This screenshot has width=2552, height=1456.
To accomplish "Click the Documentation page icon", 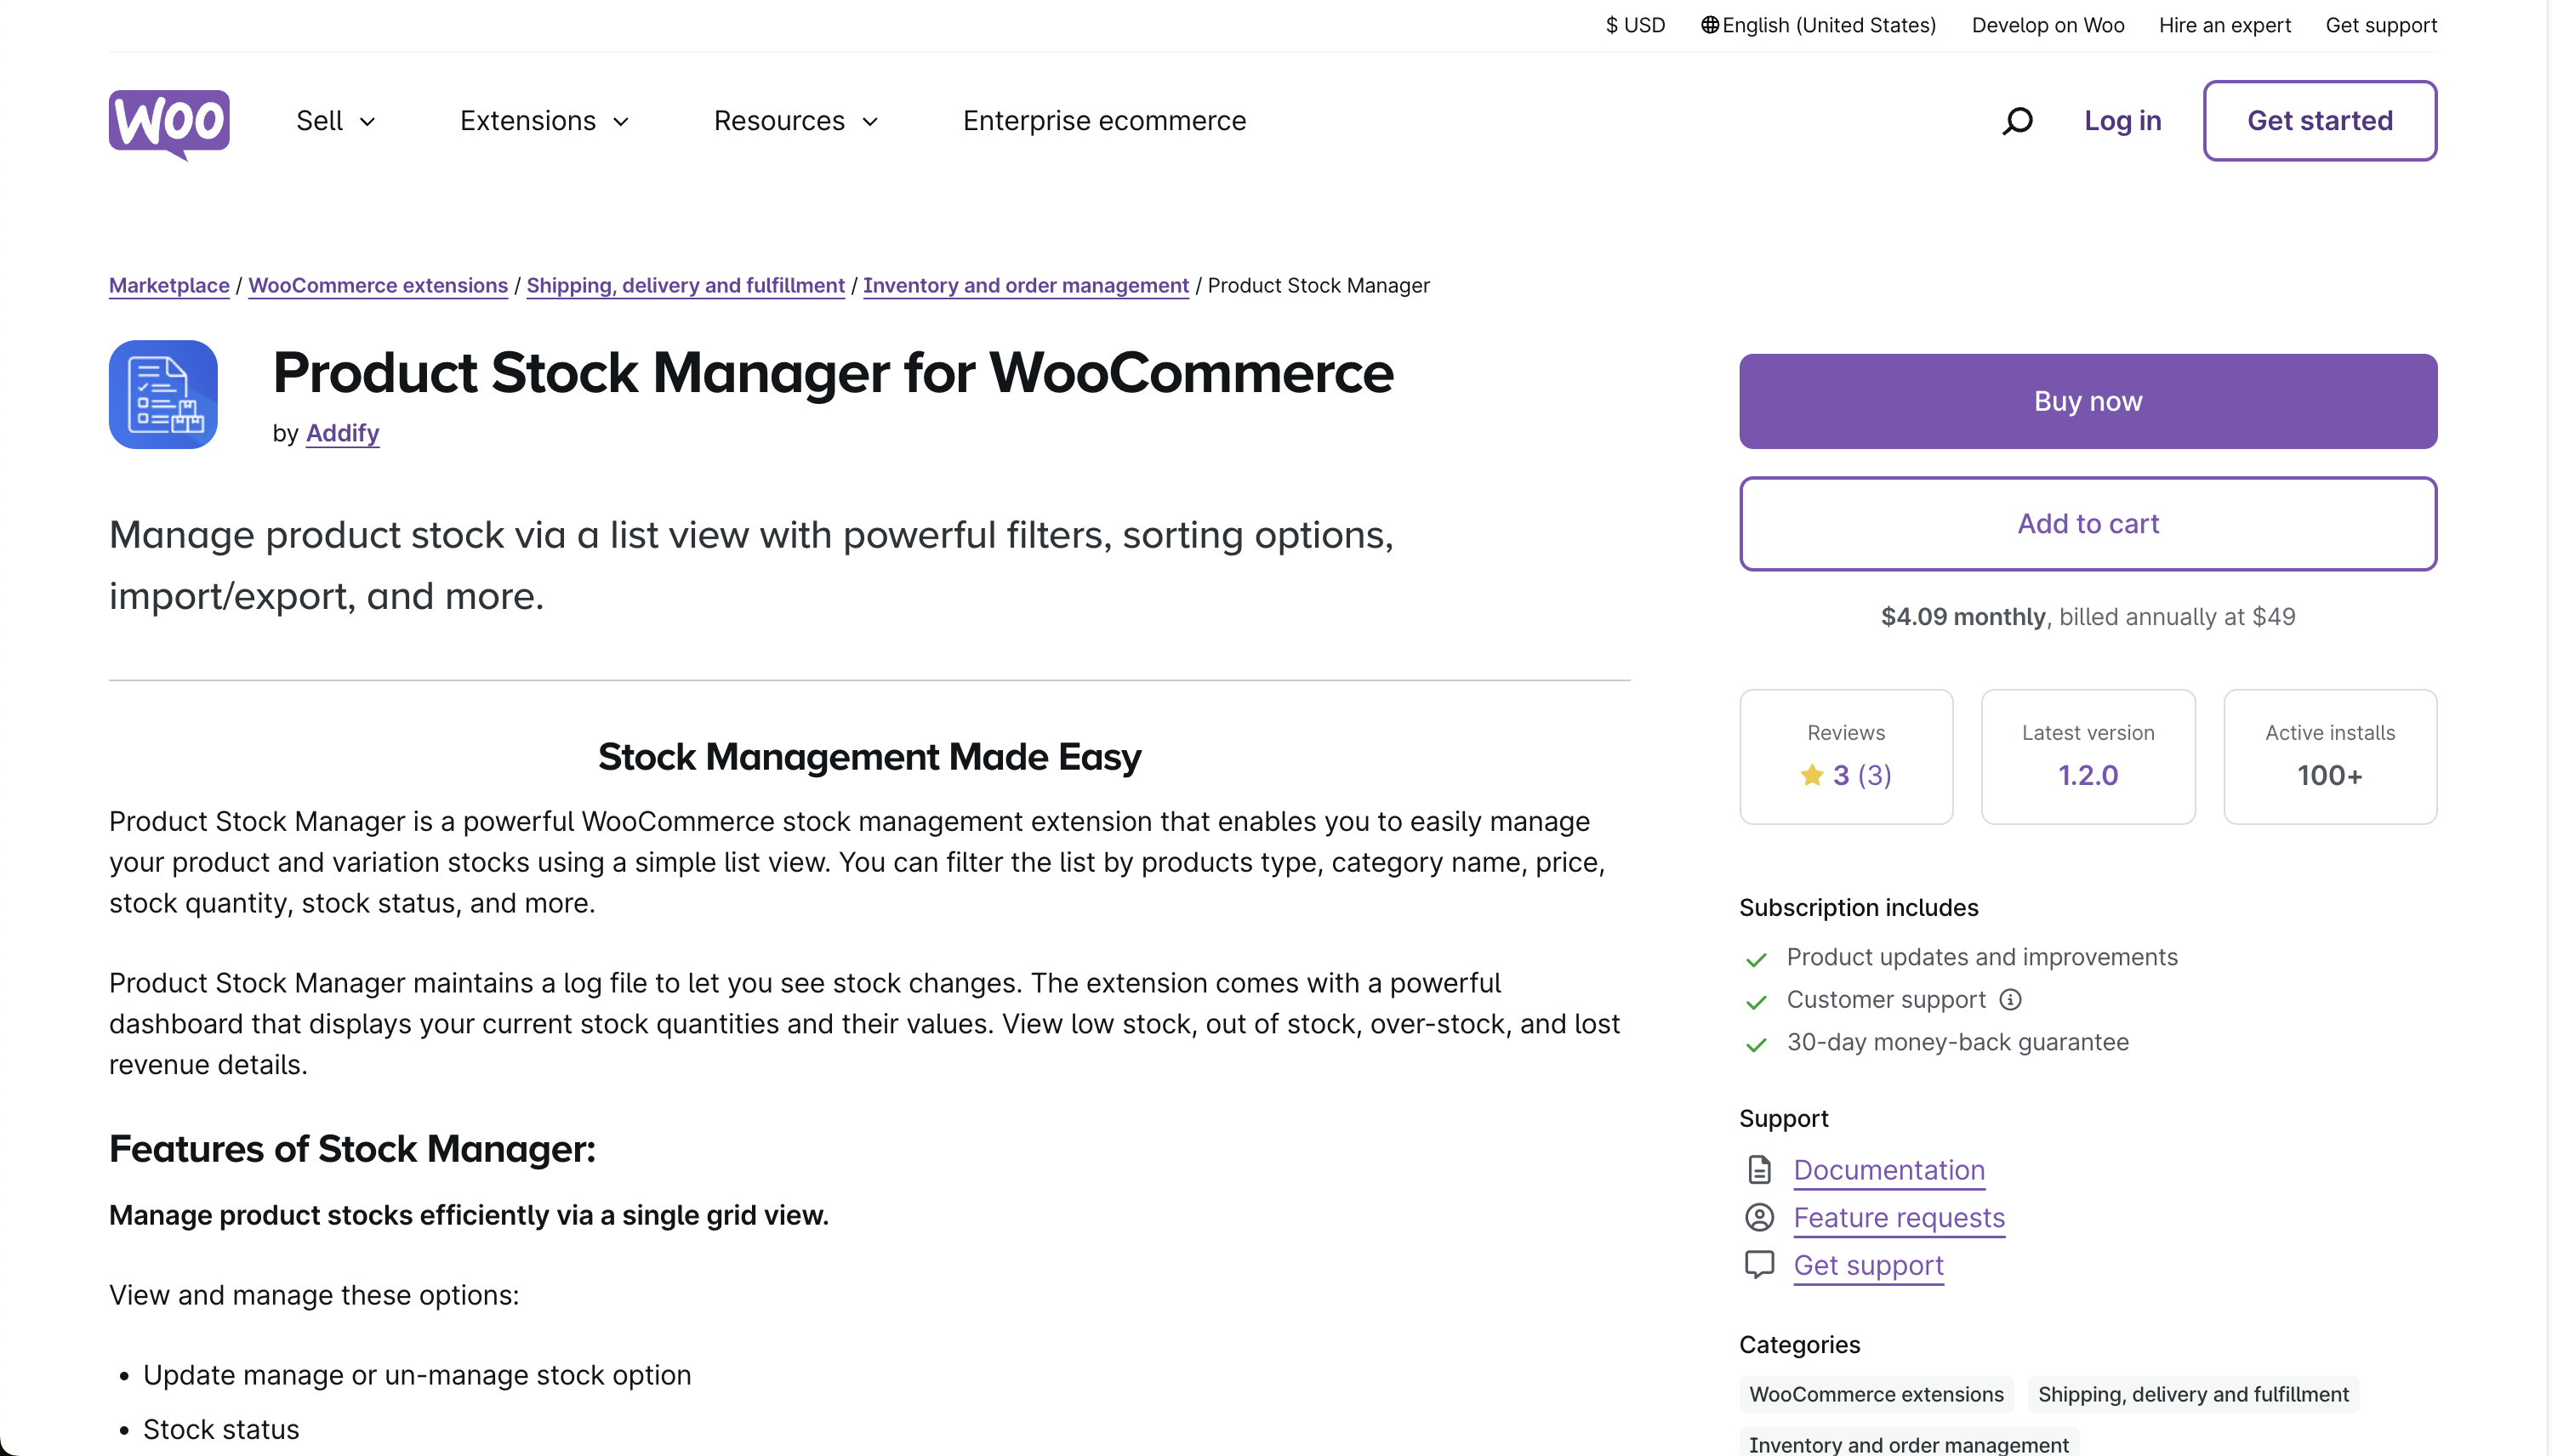I will coord(1759,1169).
